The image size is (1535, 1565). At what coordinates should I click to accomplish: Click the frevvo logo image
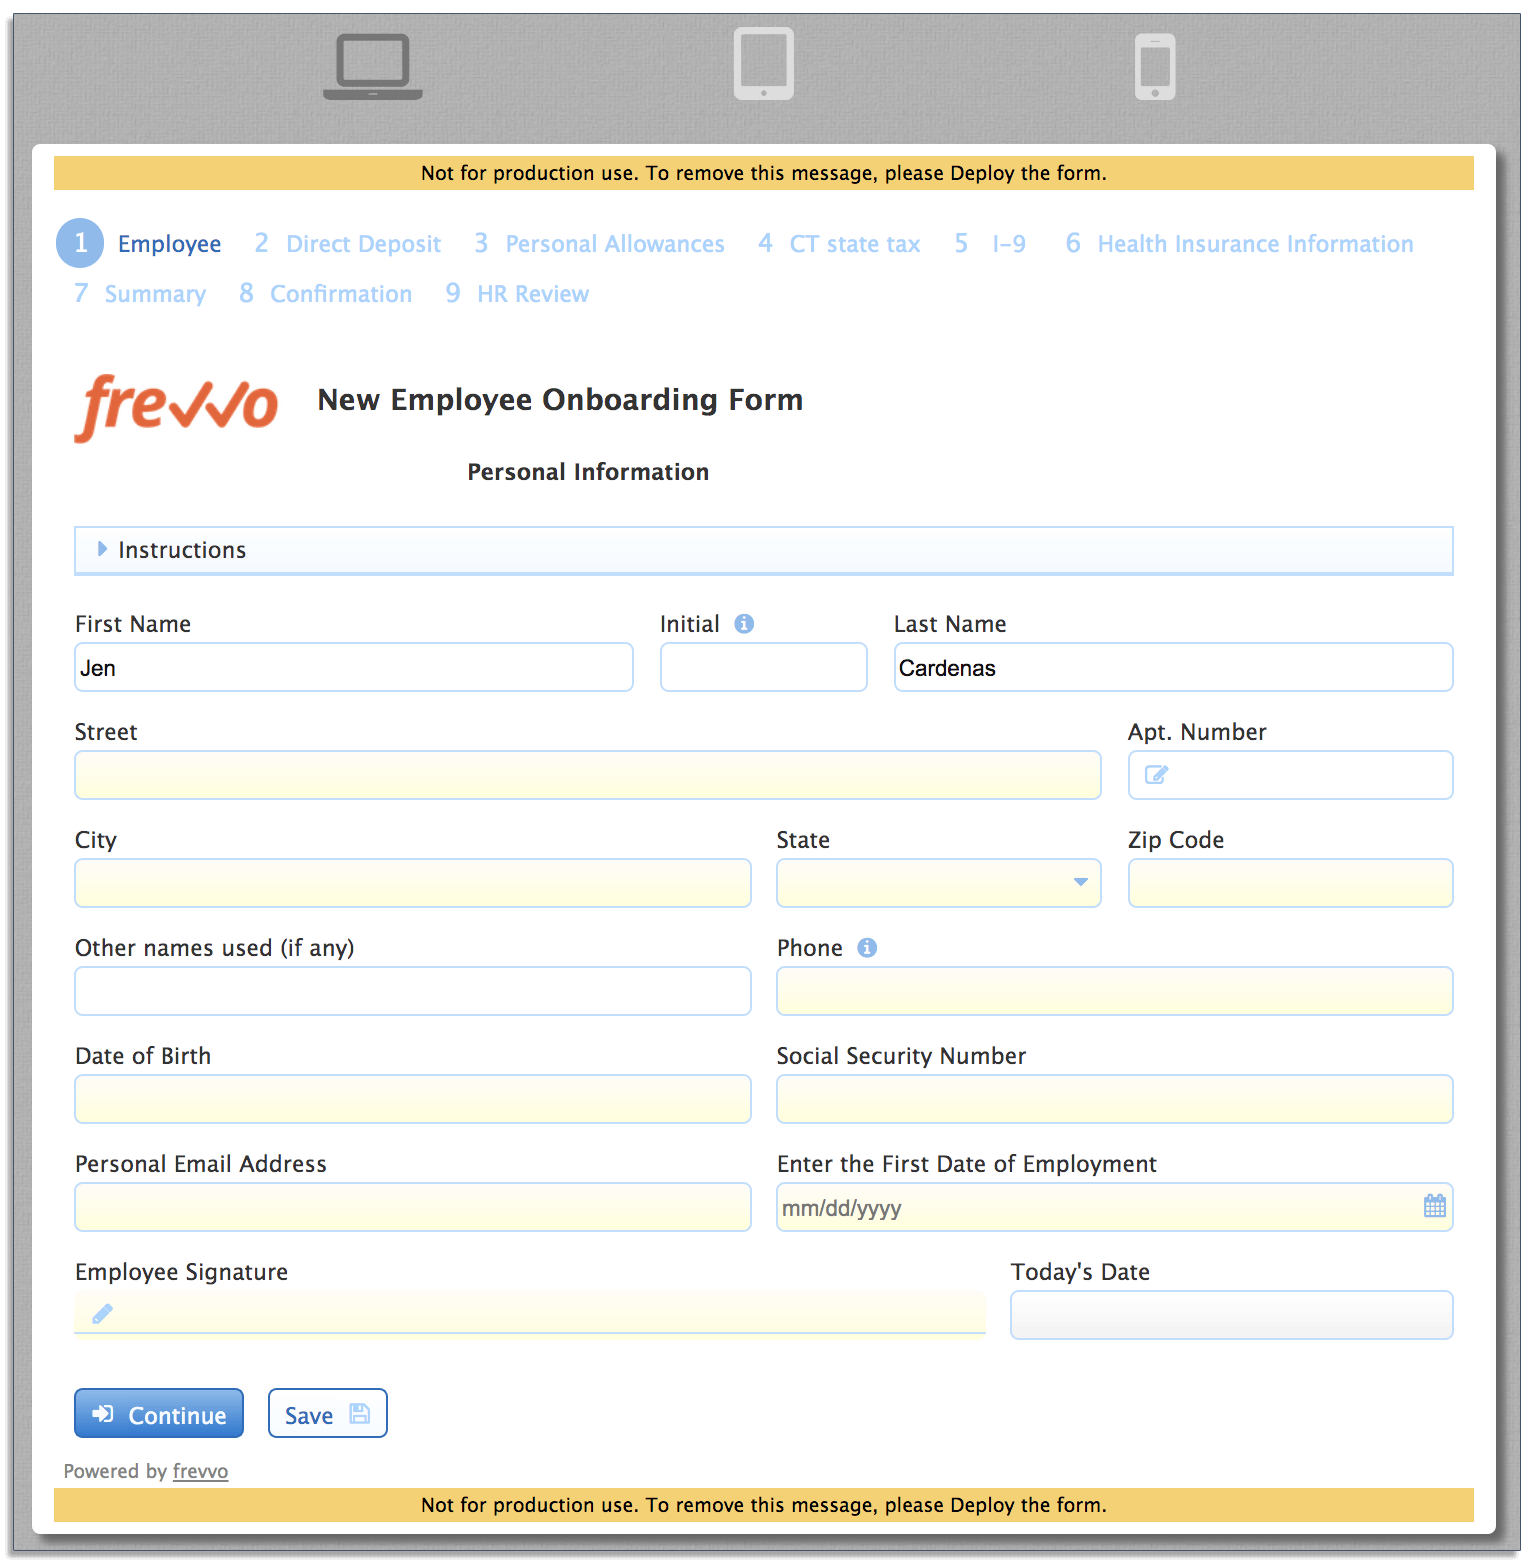(176, 407)
